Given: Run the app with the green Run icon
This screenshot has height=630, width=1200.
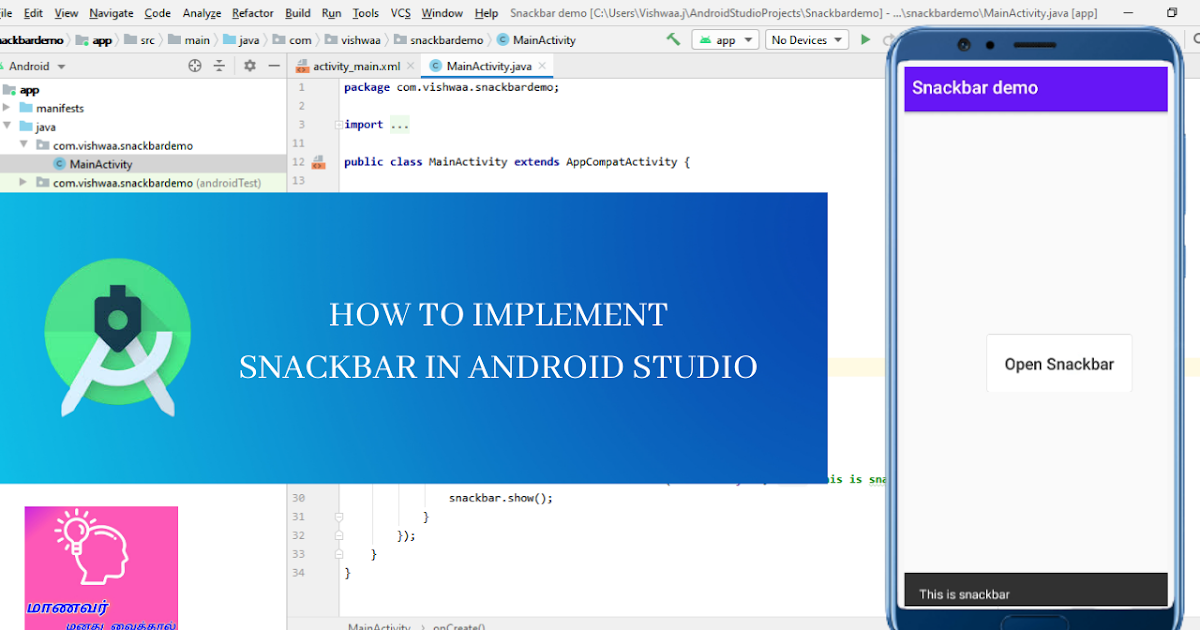Looking at the screenshot, I should [x=864, y=39].
